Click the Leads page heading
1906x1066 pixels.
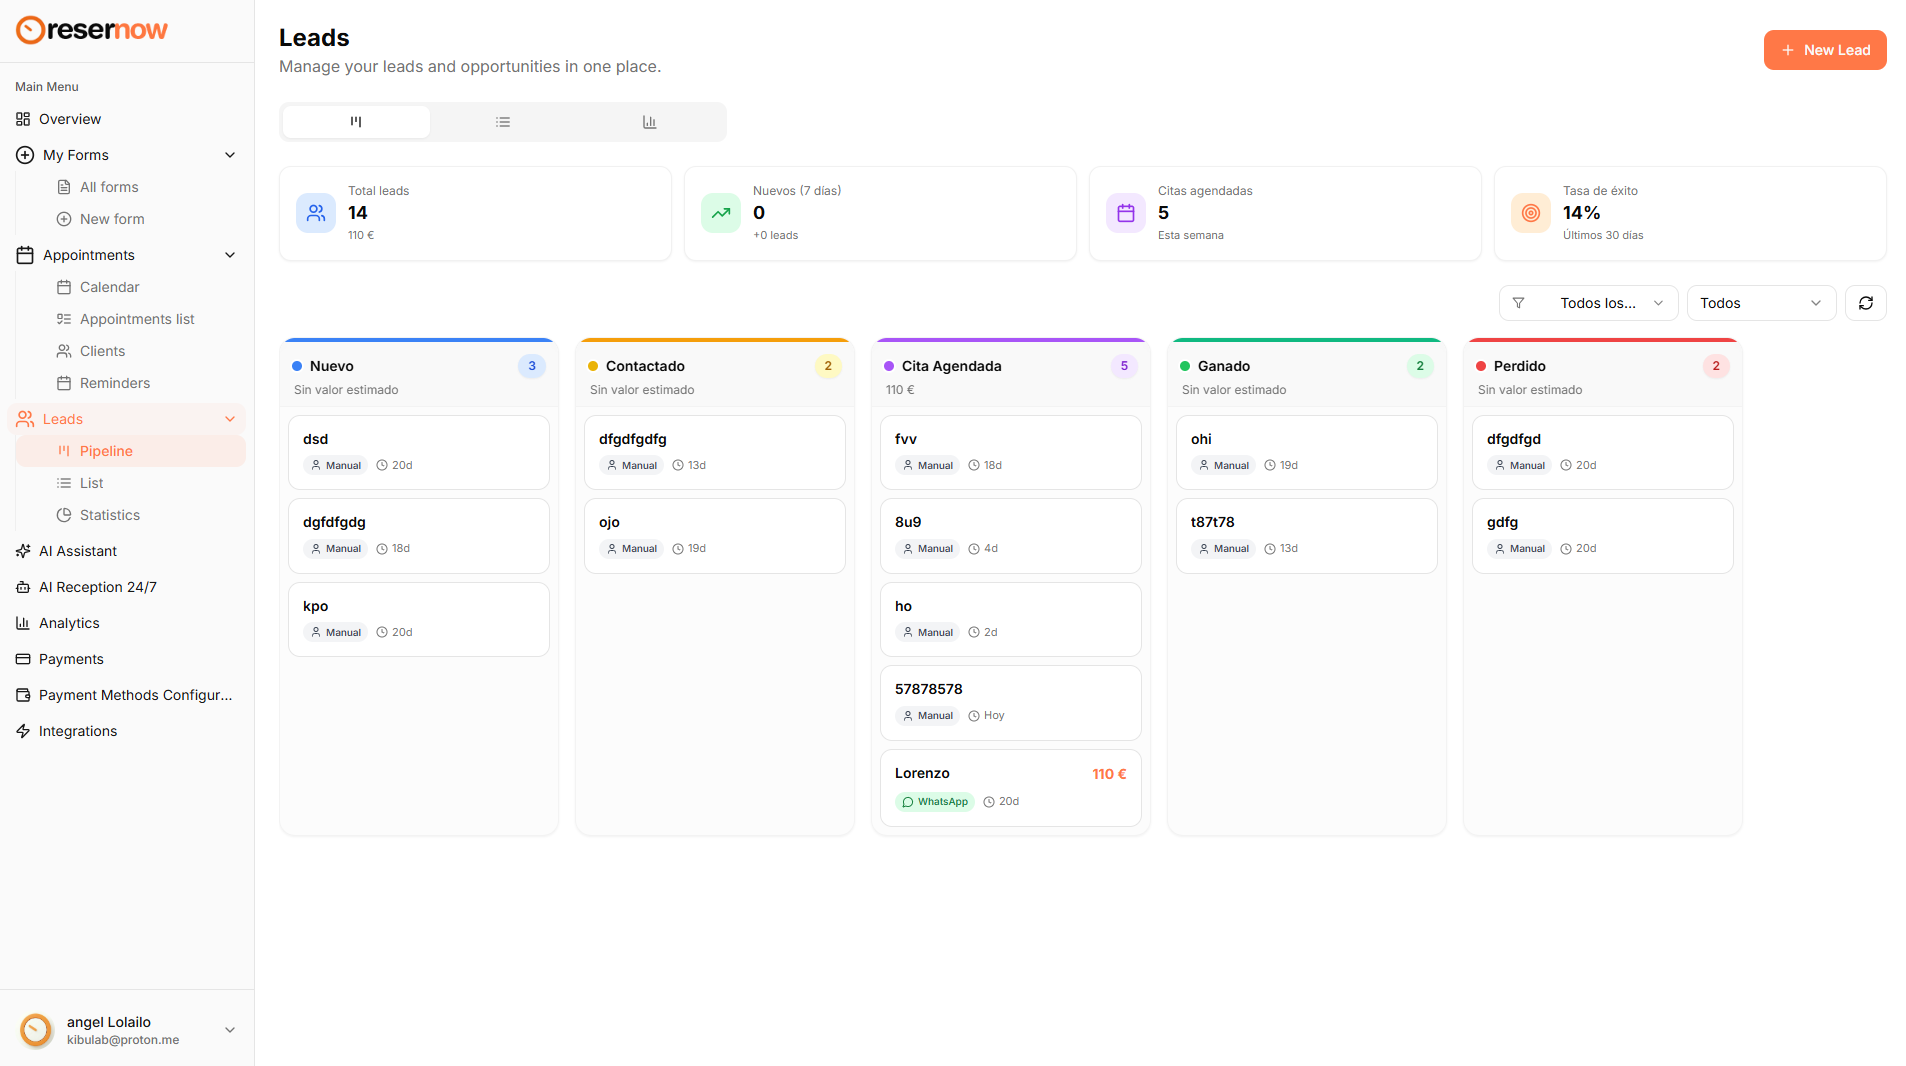(x=314, y=38)
